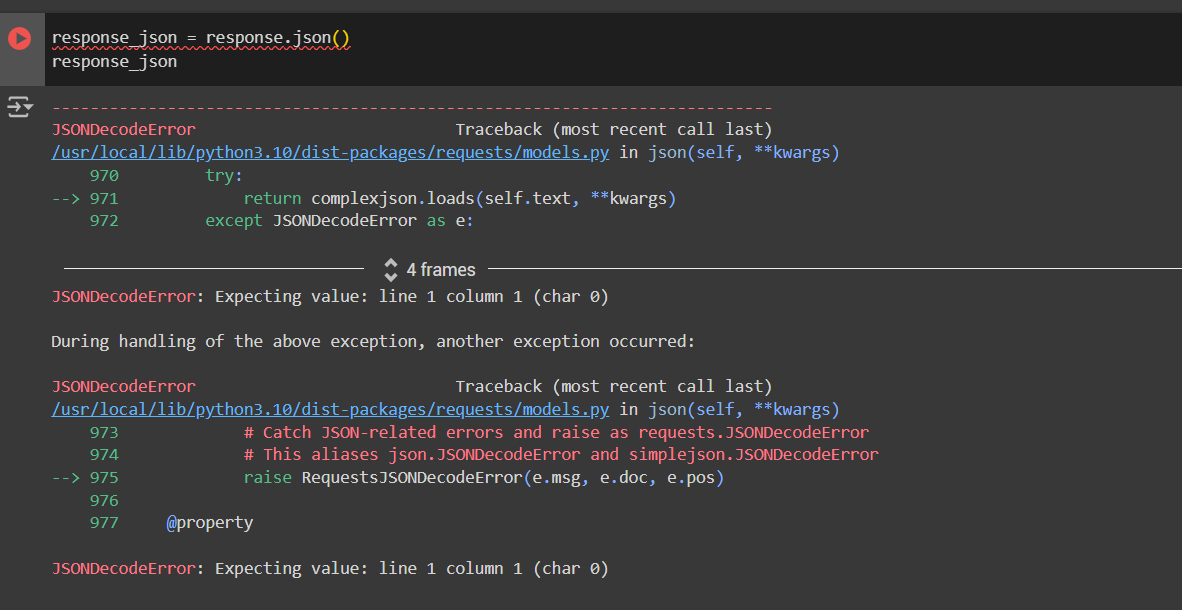Click the second red 'JSONDecodeError' traceback header
The height and width of the screenshot is (610, 1182).
click(x=124, y=387)
